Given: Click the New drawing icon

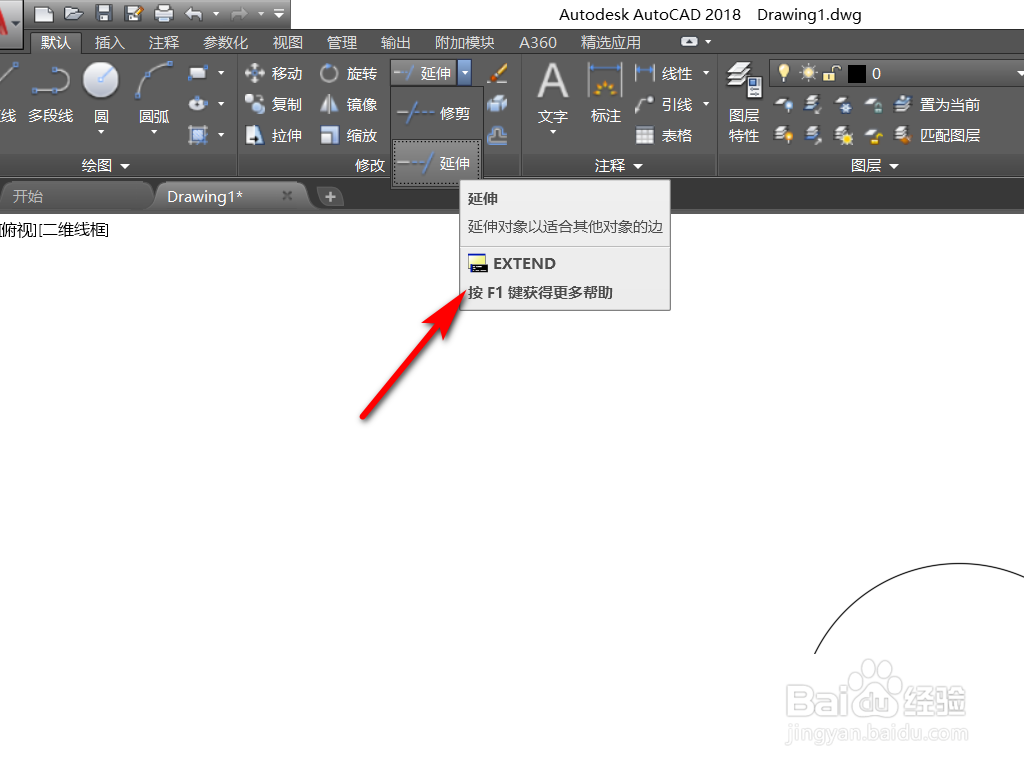Looking at the screenshot, I should point(44,12).
